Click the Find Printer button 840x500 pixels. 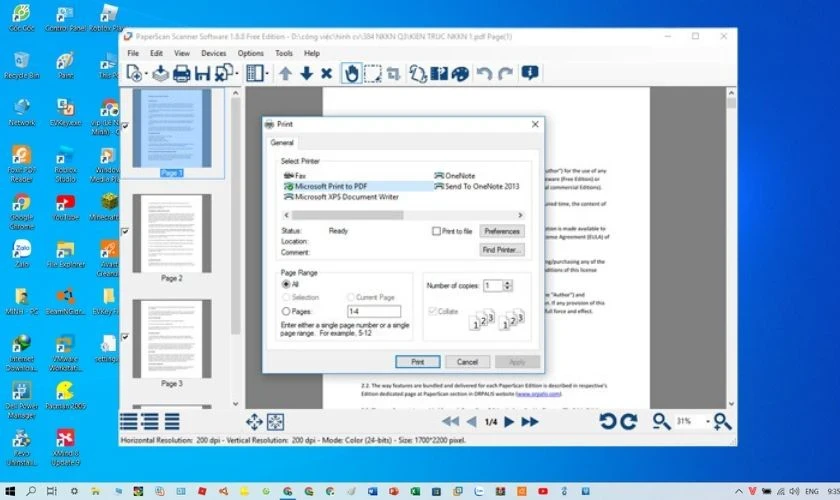(502, 250)
